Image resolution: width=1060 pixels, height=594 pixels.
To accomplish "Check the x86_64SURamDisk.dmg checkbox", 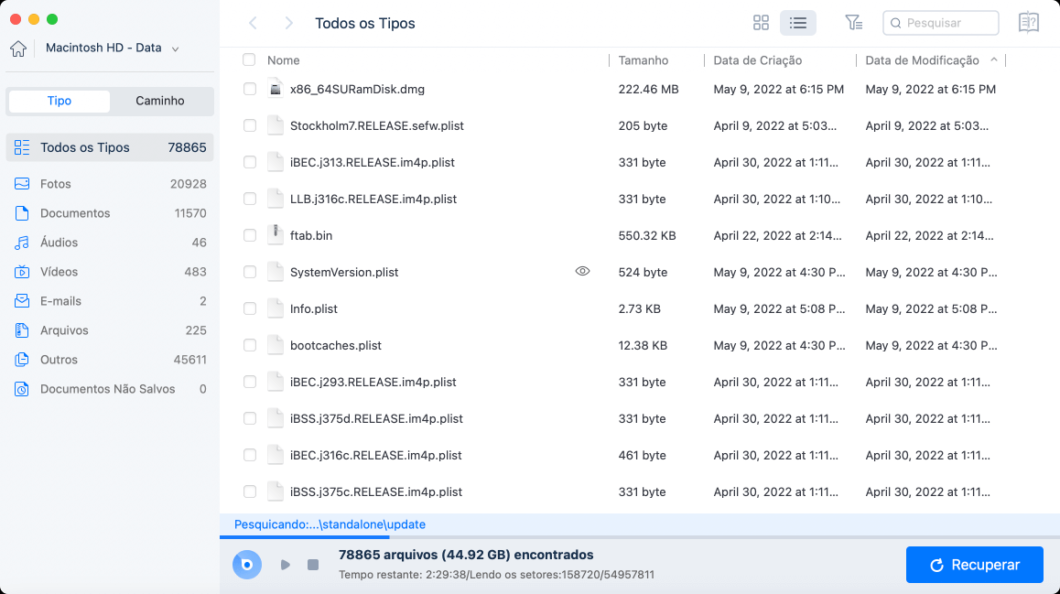I will [x=249, y=89].
